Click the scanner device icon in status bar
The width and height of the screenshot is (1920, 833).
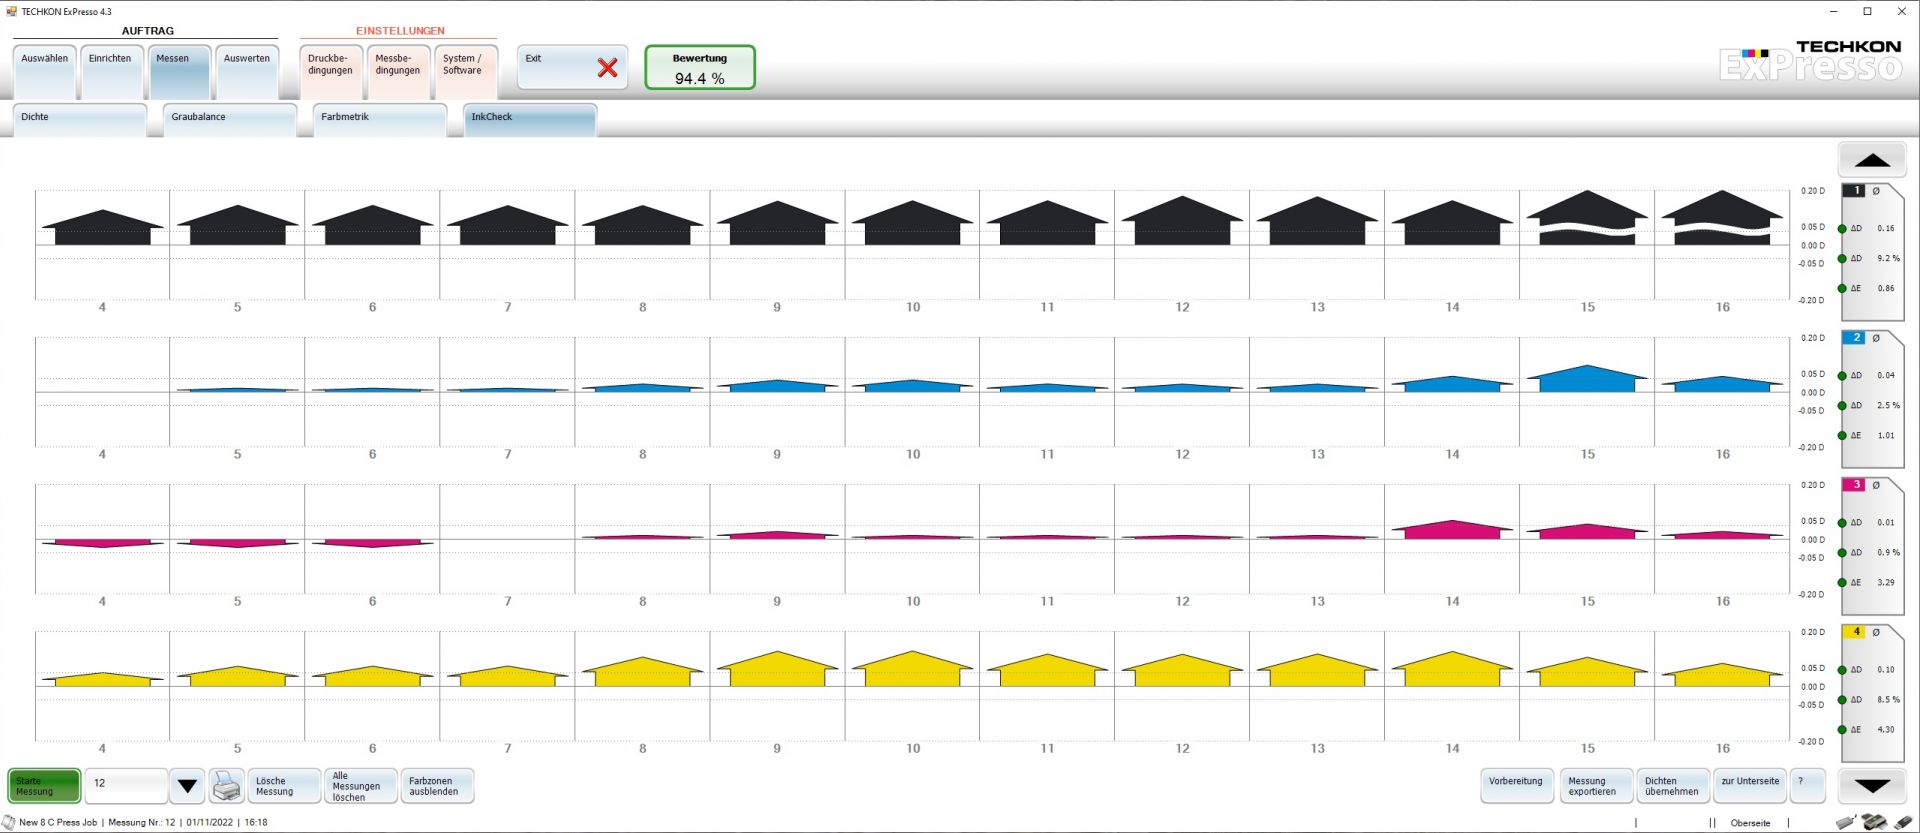point(1874,822)
